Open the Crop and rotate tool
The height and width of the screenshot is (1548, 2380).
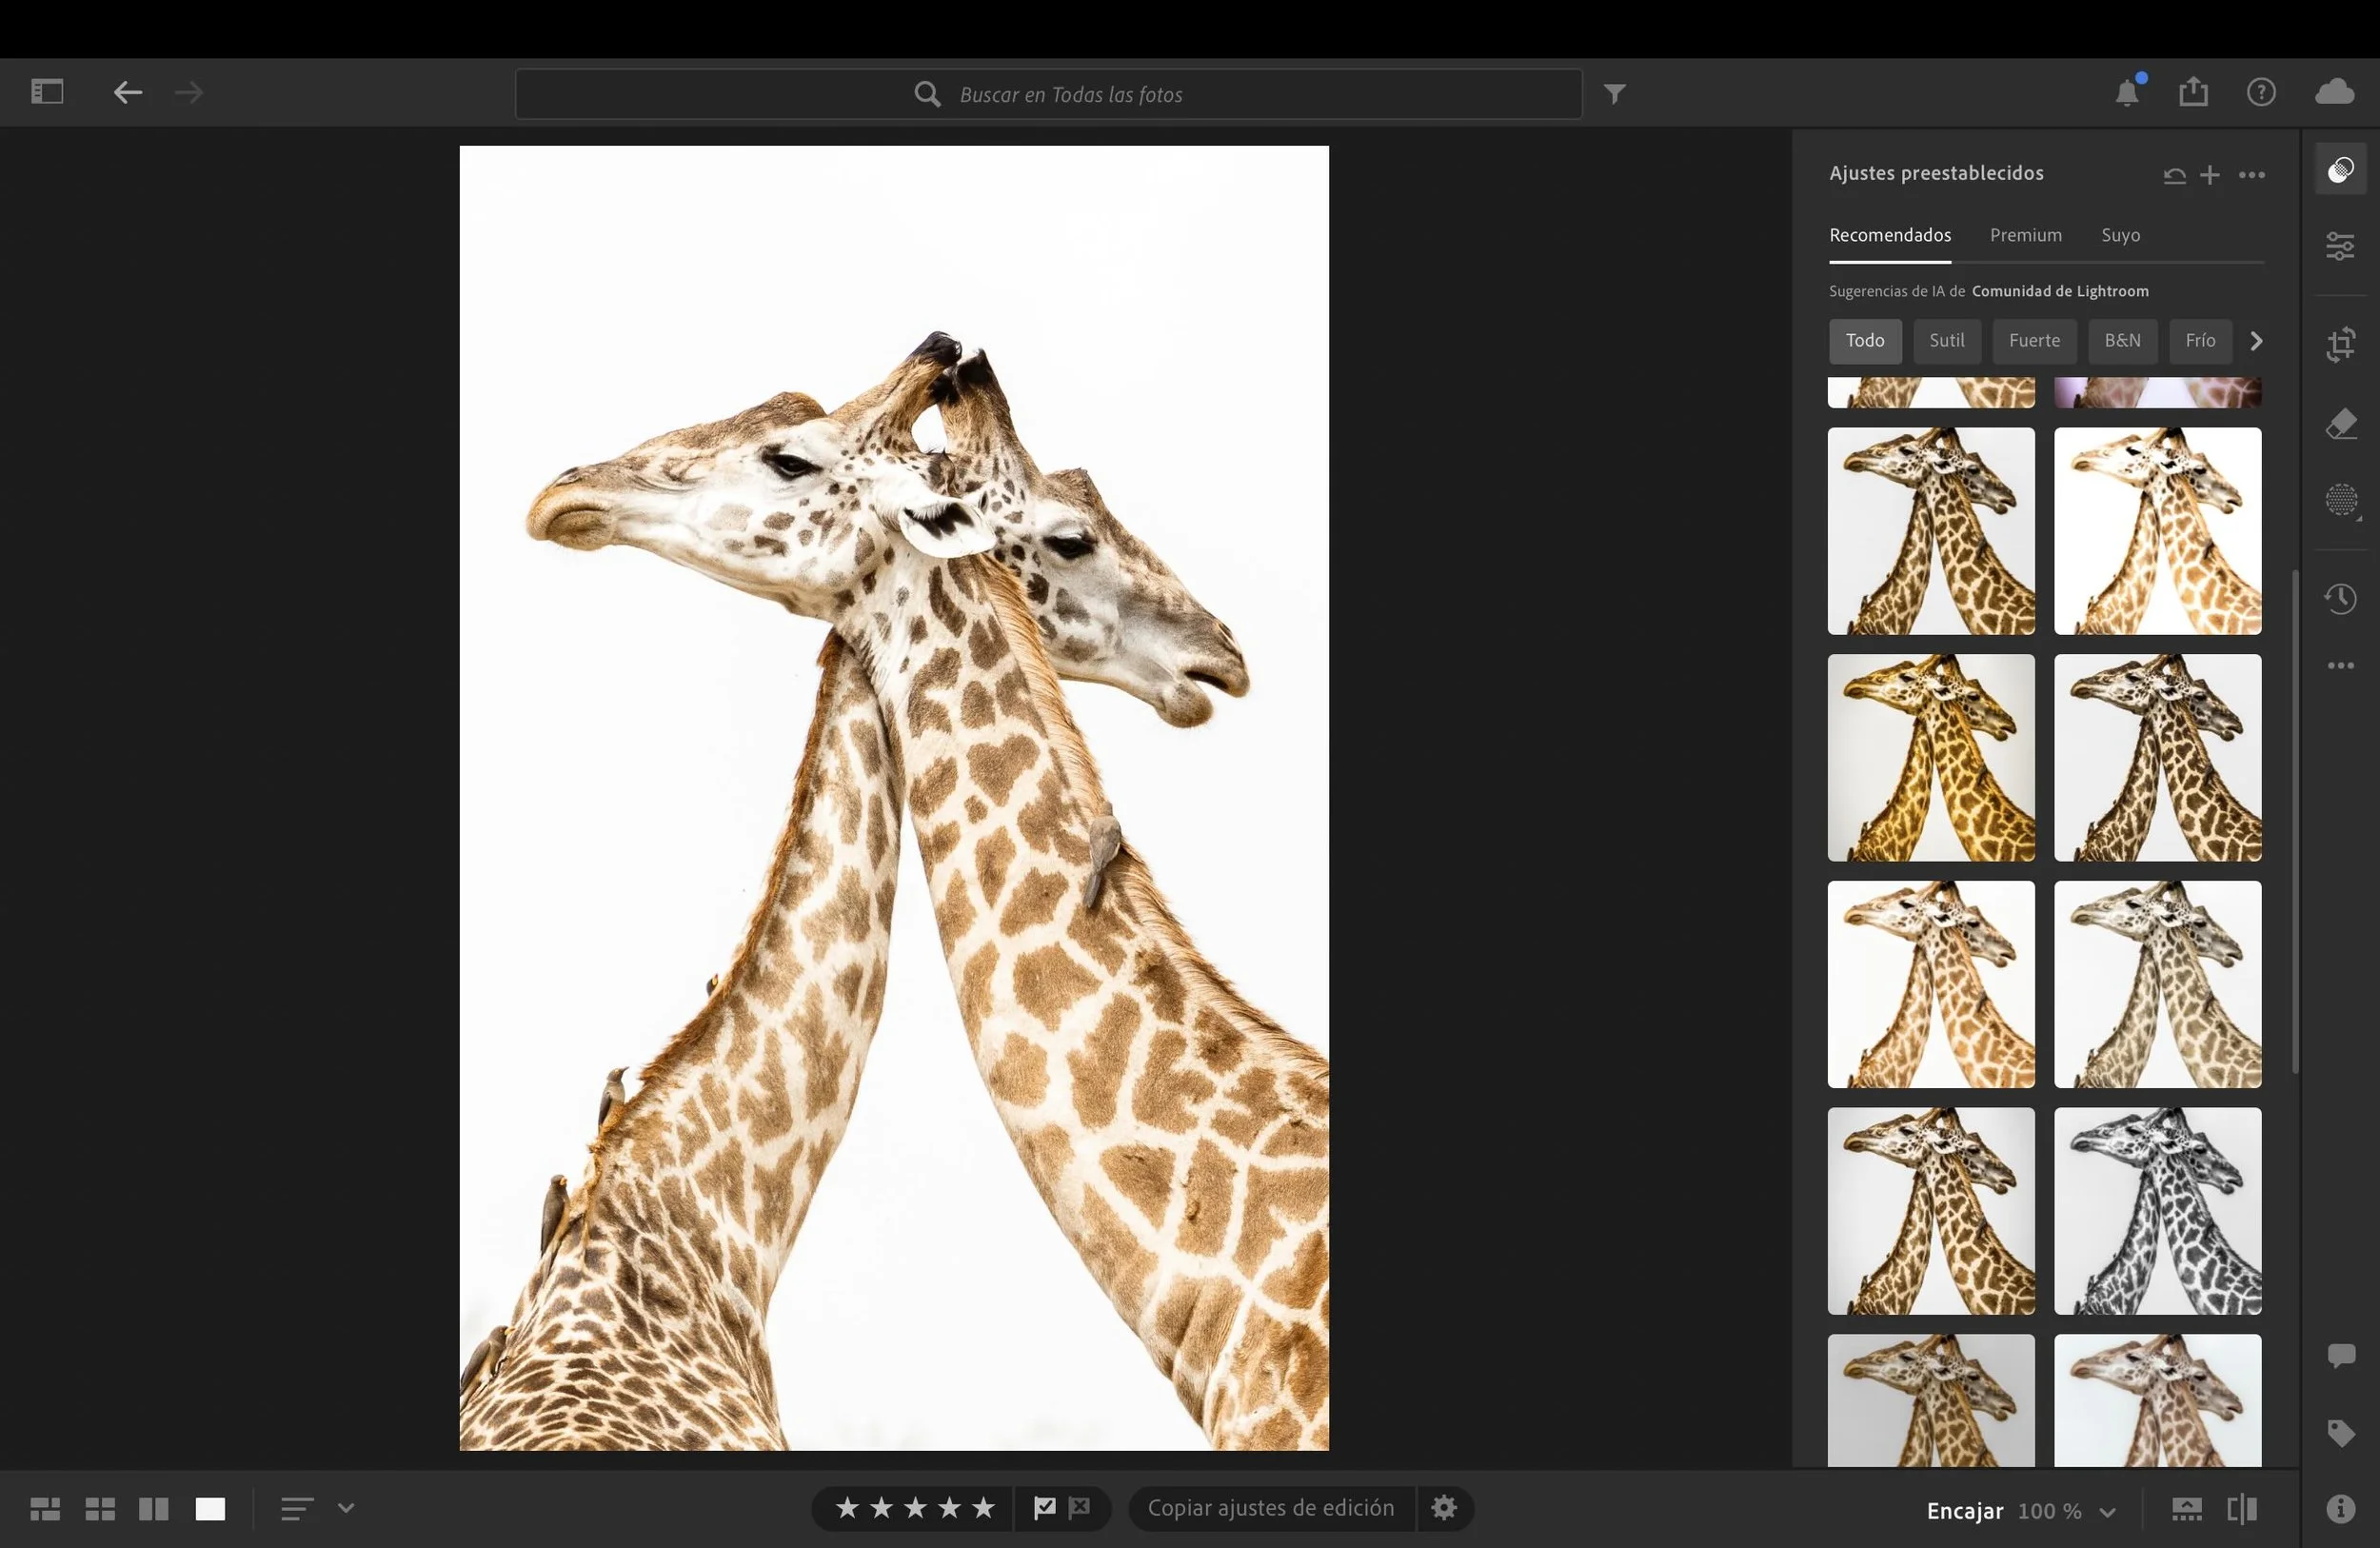click(x=2340, y=345)
